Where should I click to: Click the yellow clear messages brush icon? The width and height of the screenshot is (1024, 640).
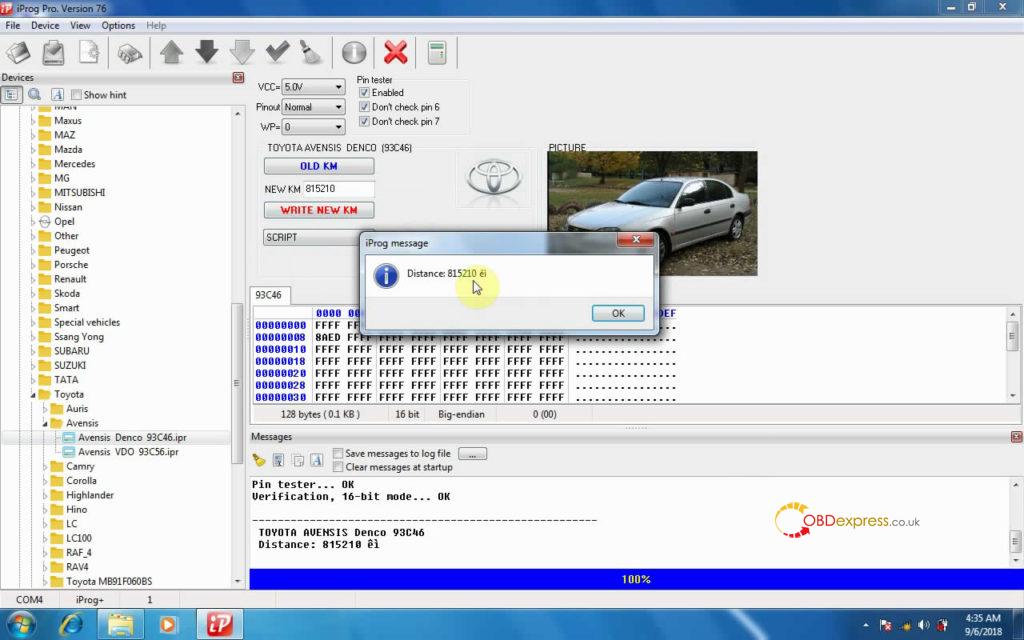(259, 460)
